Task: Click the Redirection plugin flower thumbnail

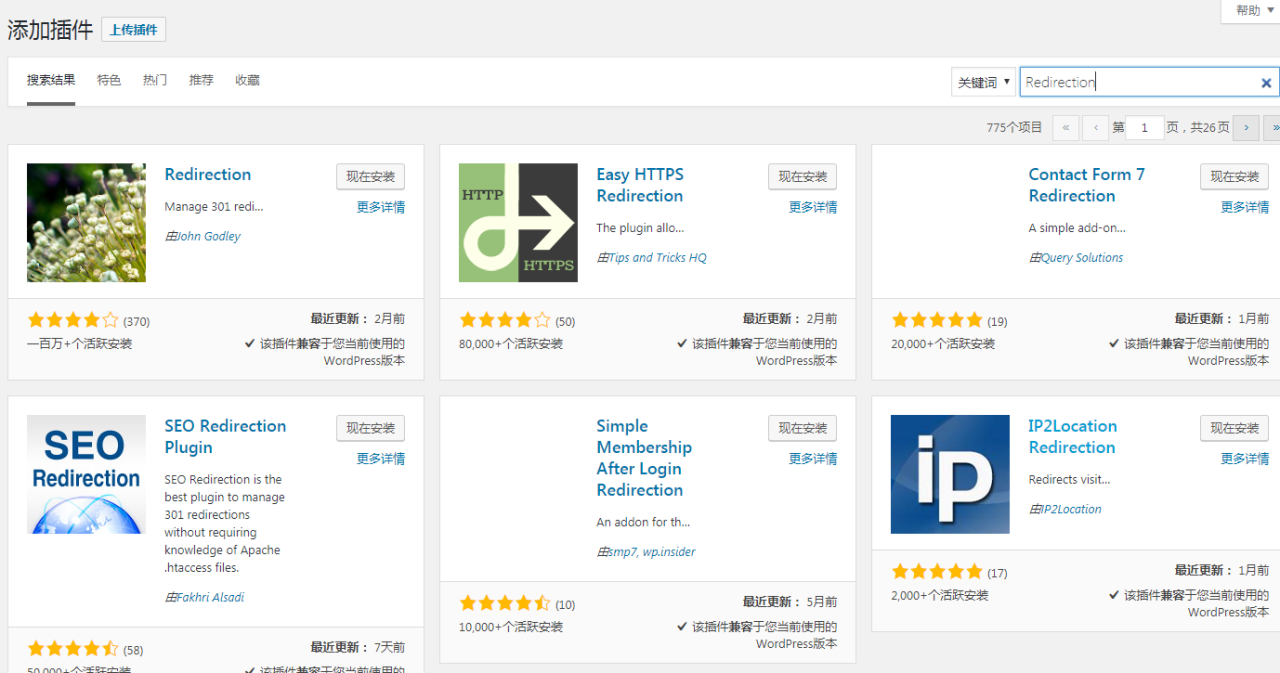Action: 86,222
